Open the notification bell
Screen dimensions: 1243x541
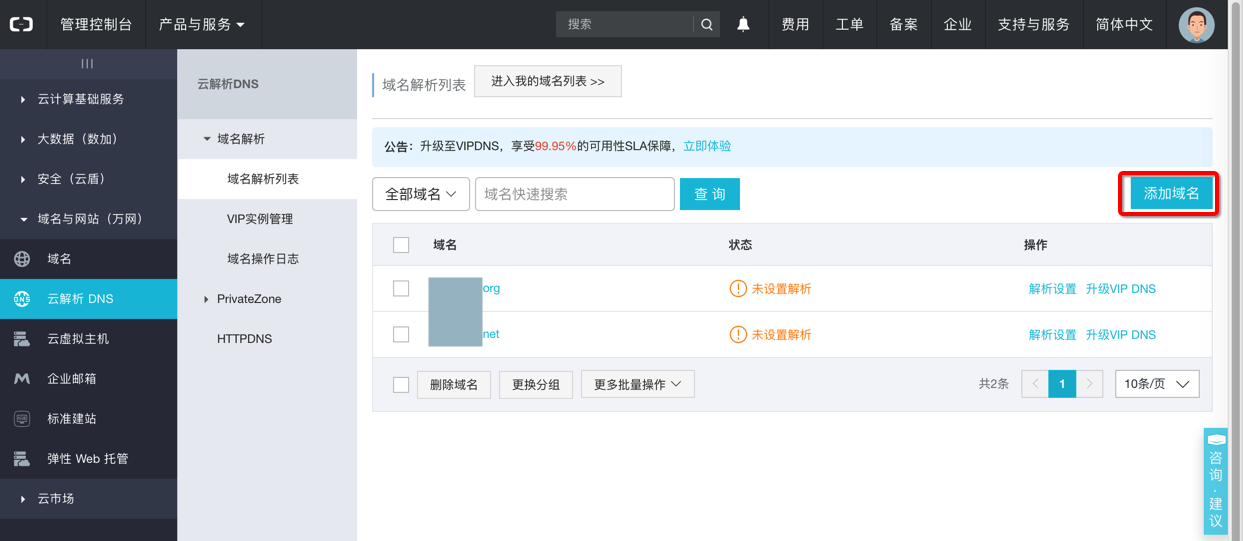[743, 24]
